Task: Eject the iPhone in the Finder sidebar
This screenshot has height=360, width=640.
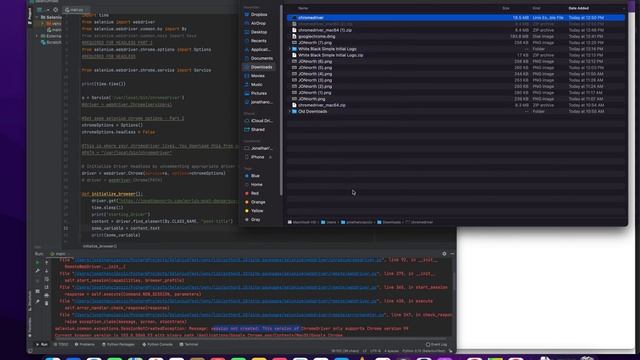Action: (x=270, y=157)
